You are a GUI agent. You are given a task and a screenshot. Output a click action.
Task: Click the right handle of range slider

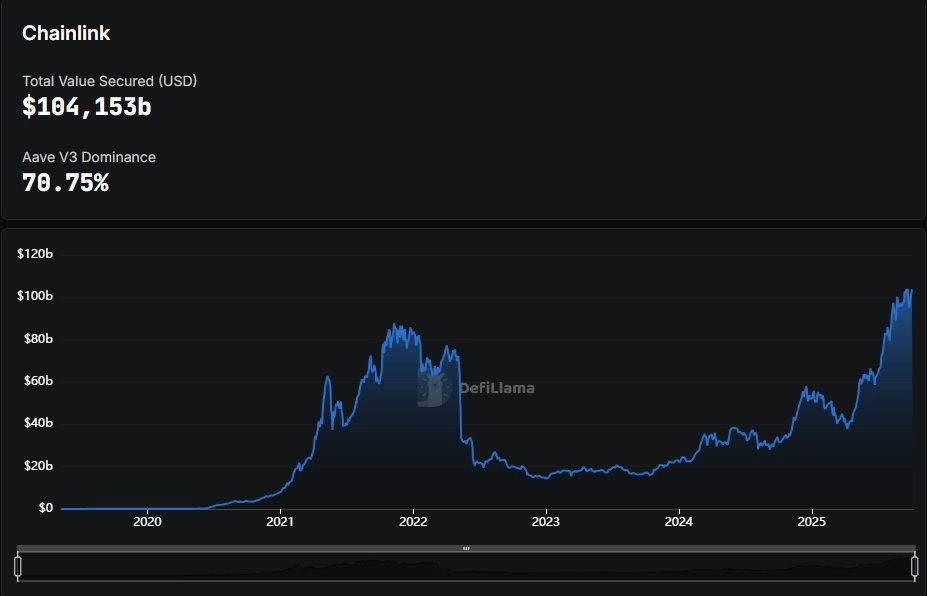pyautogui.click(x=914, y=566)
